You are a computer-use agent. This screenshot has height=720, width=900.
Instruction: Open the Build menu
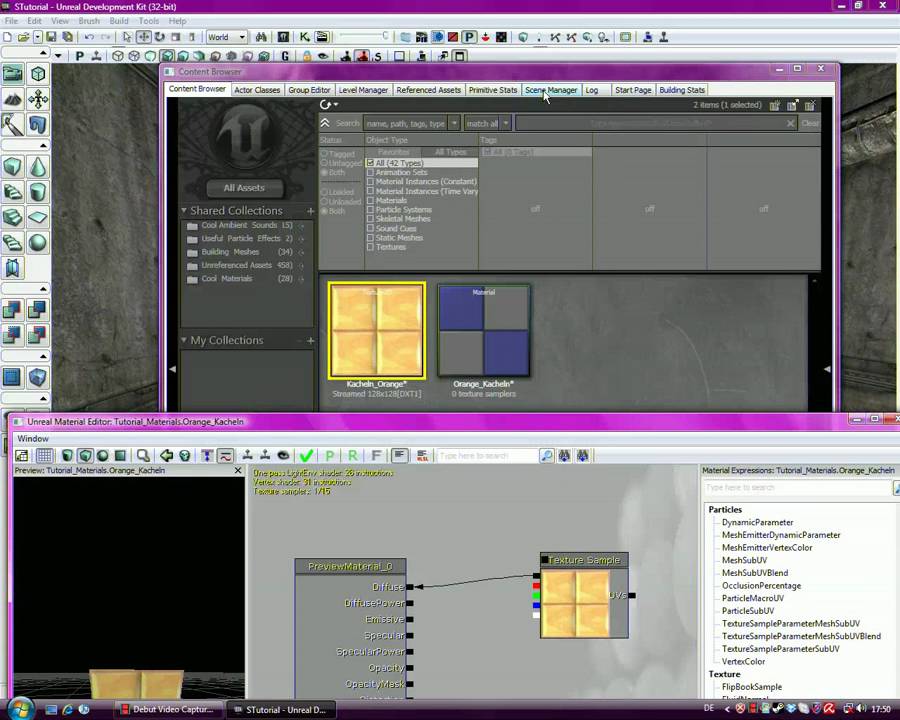click(119, 21)
